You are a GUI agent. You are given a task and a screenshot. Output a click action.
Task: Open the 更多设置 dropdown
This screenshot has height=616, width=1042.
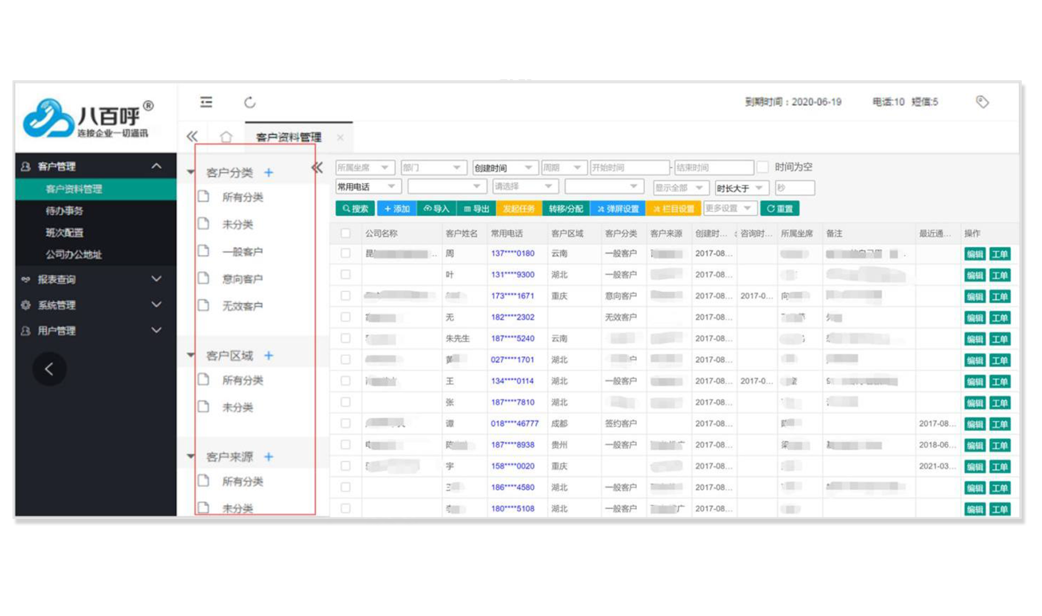(x=729, y=209)
